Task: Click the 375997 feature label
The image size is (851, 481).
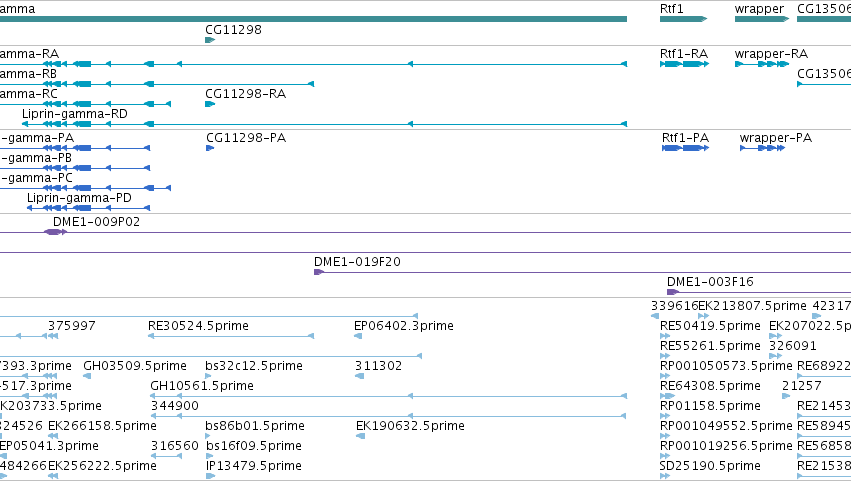Action: click(72, 326)
